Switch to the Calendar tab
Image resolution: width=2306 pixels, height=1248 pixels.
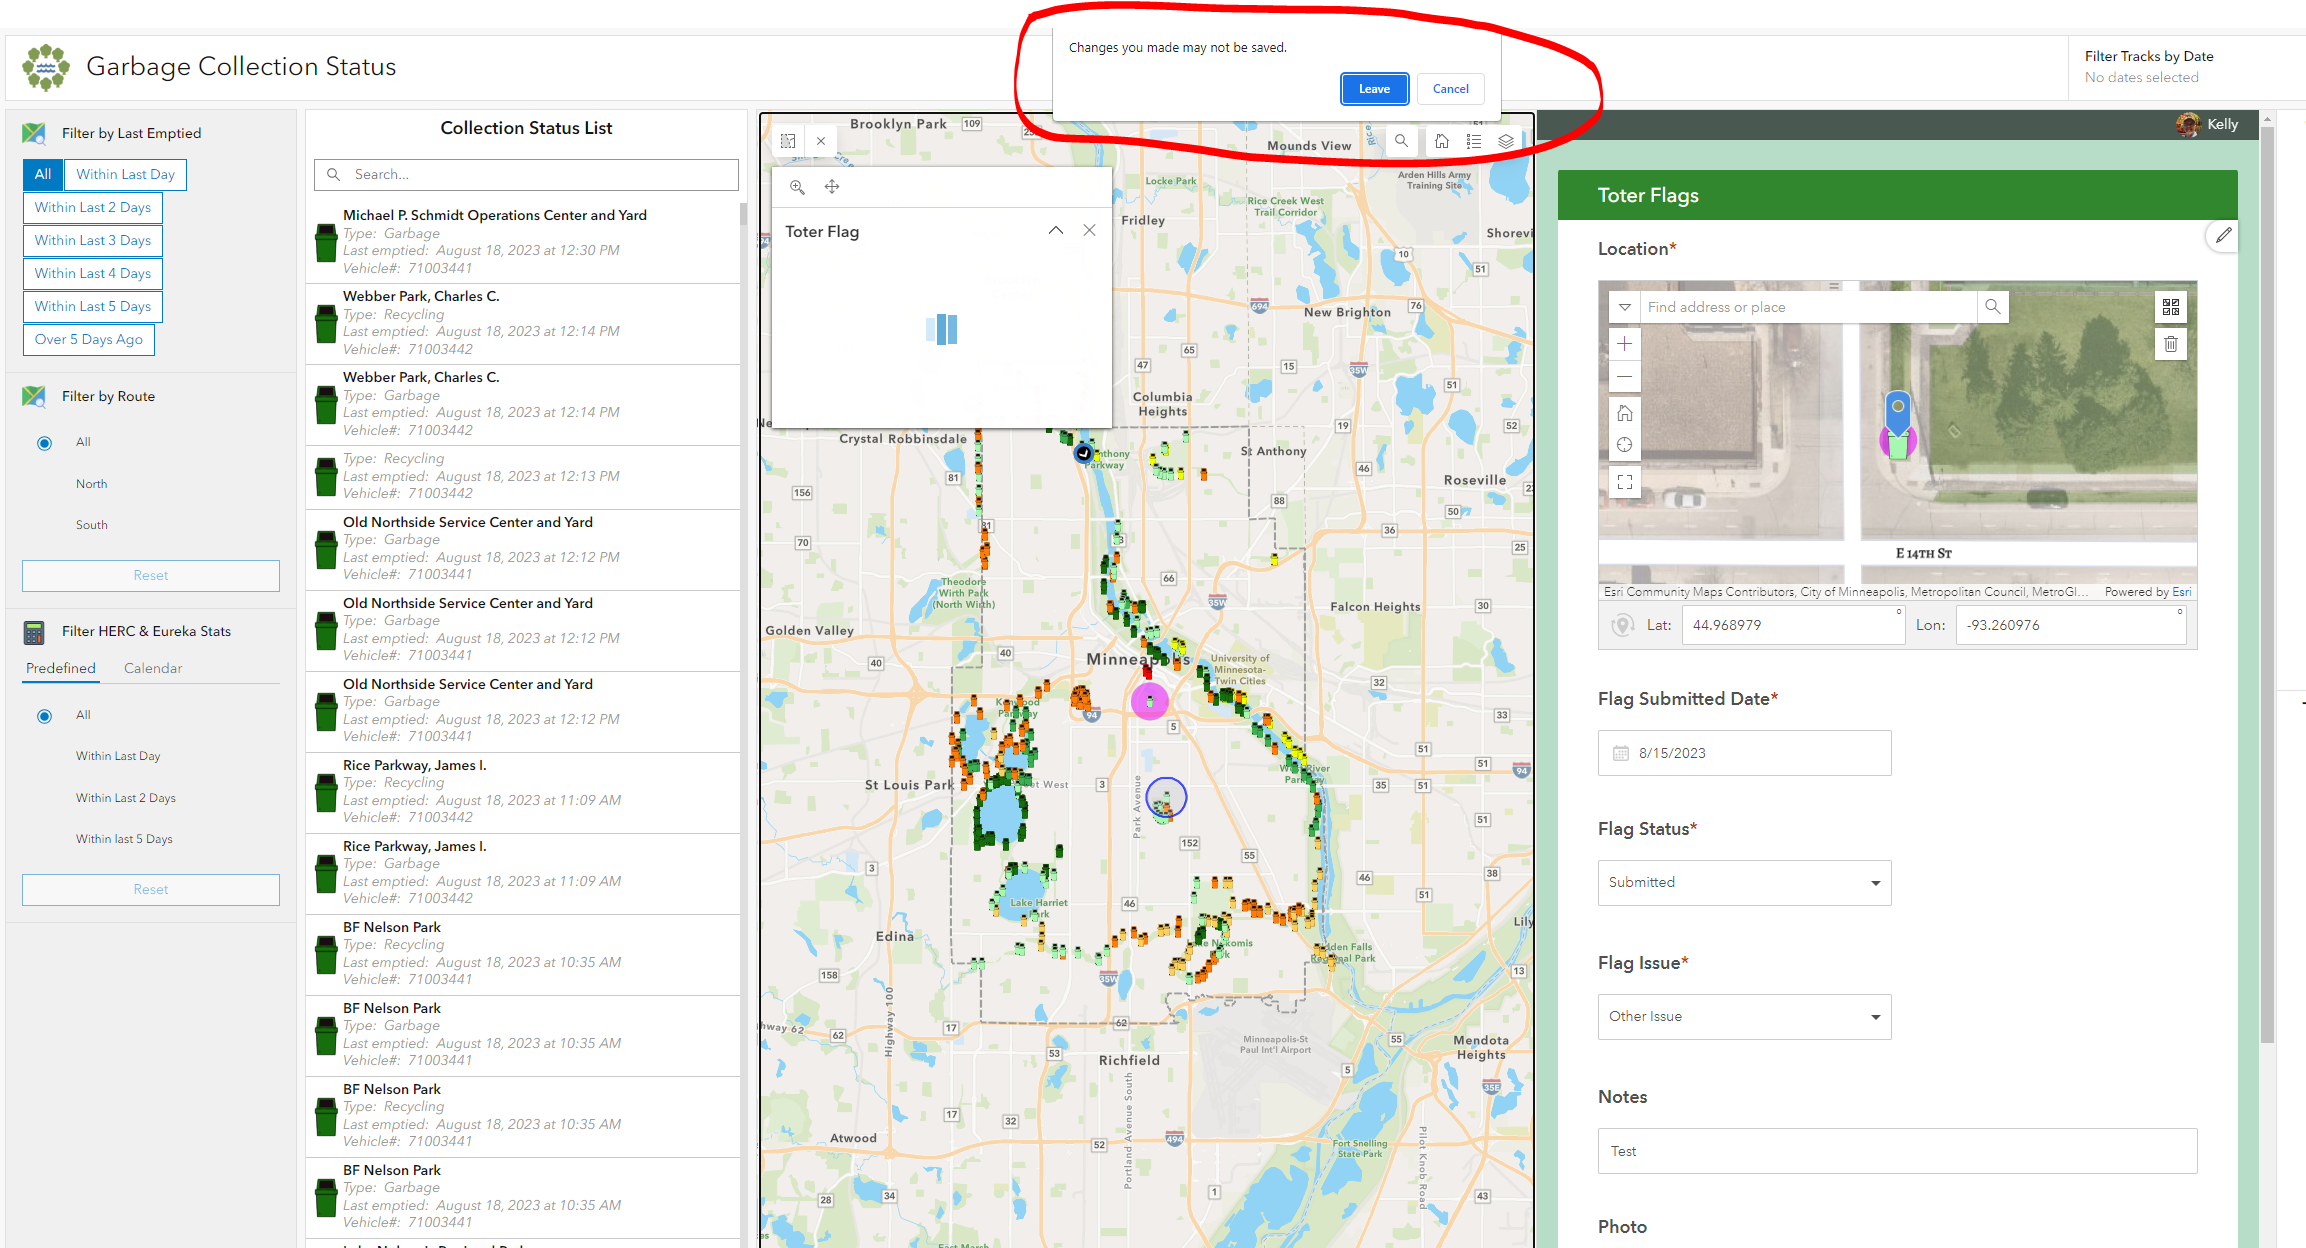[x=153, y=668]
